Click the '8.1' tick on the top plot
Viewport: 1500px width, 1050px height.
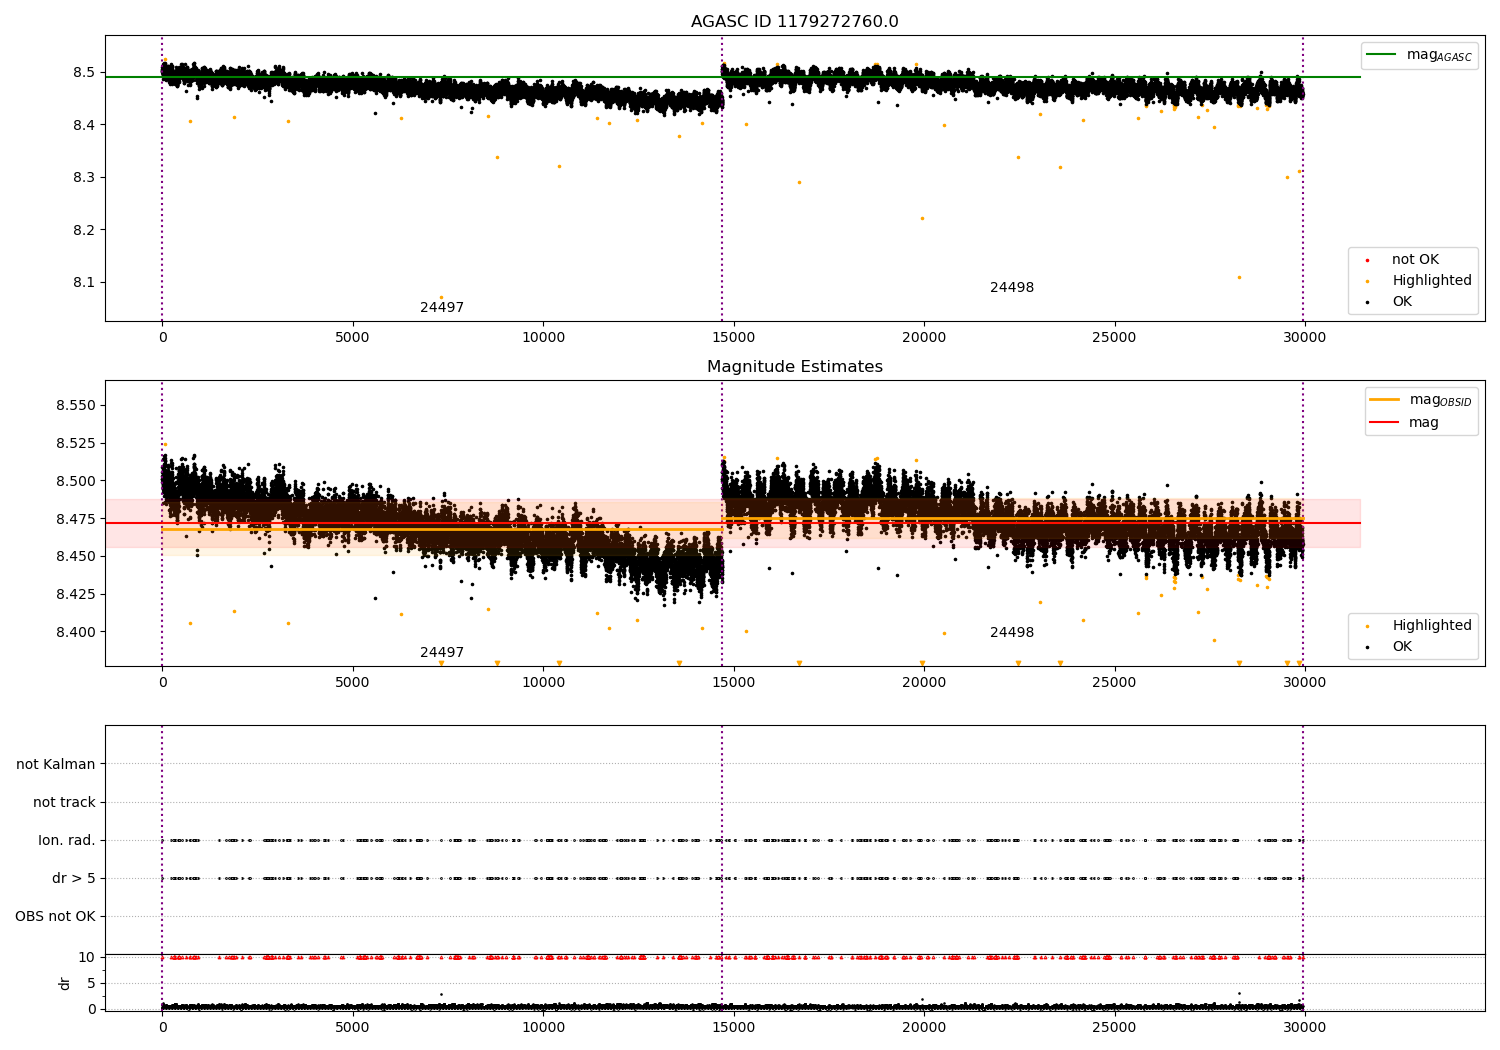83,282
